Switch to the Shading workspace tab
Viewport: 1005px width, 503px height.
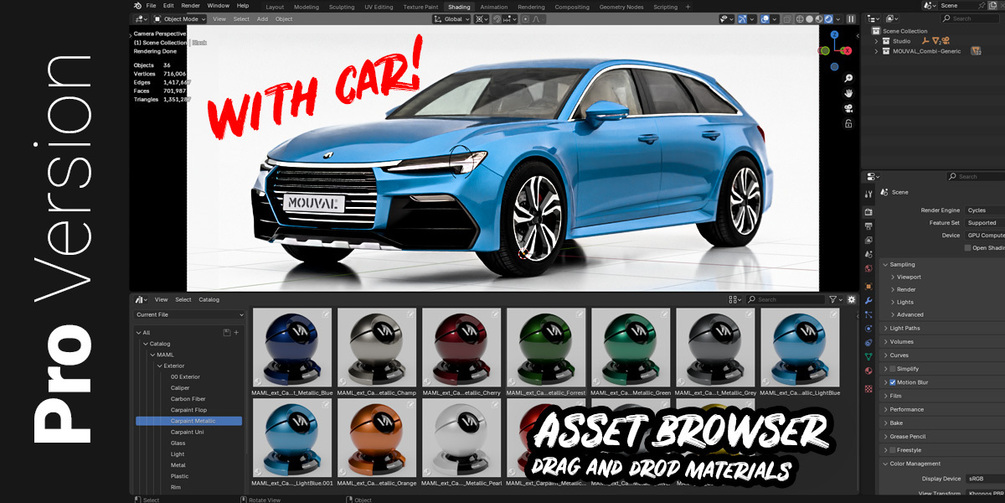(459, 7)
